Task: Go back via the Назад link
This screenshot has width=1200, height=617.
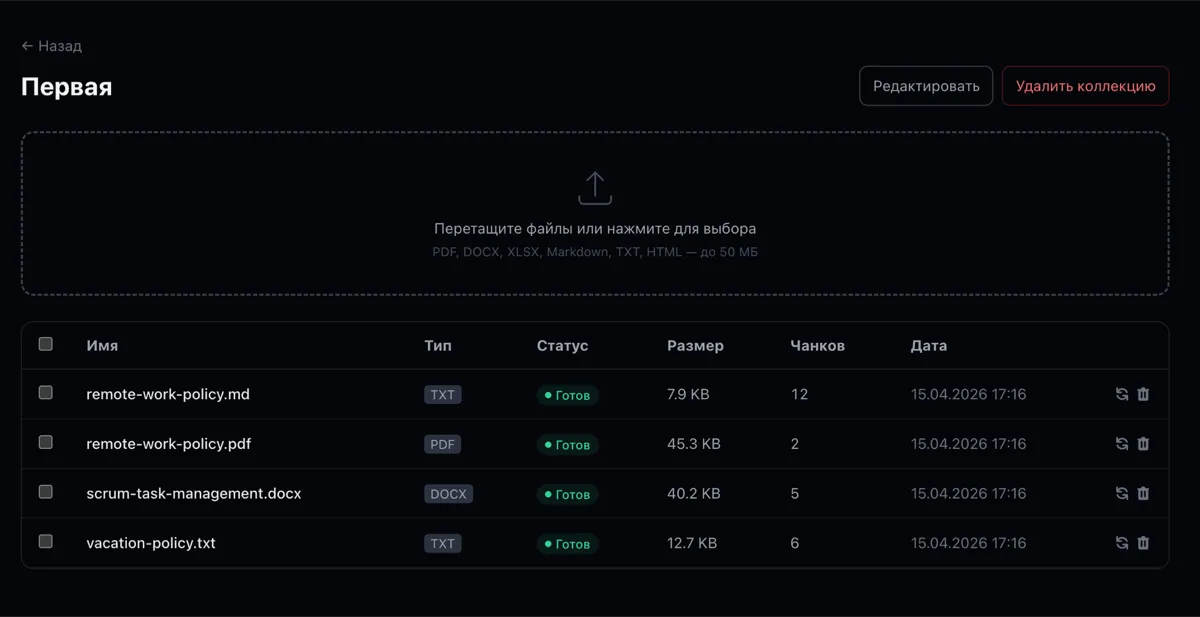Action: pos(52,46)
